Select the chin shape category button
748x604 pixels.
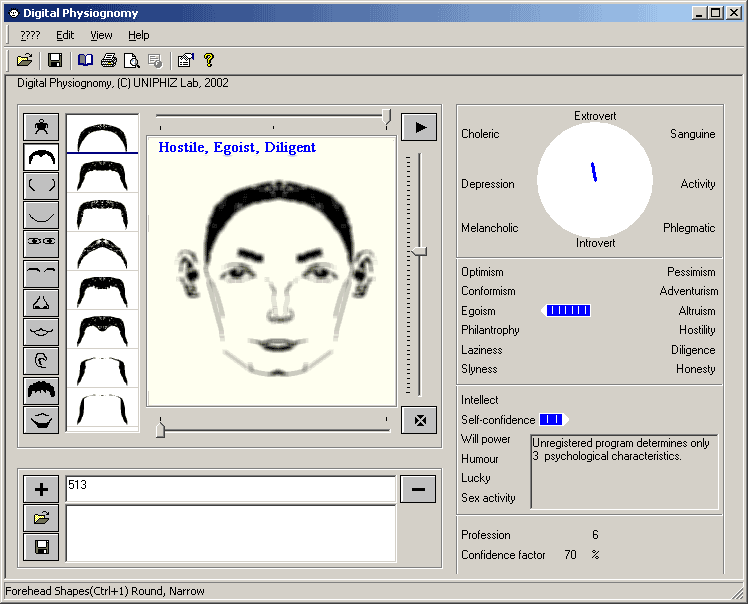(x=41, y=215)
